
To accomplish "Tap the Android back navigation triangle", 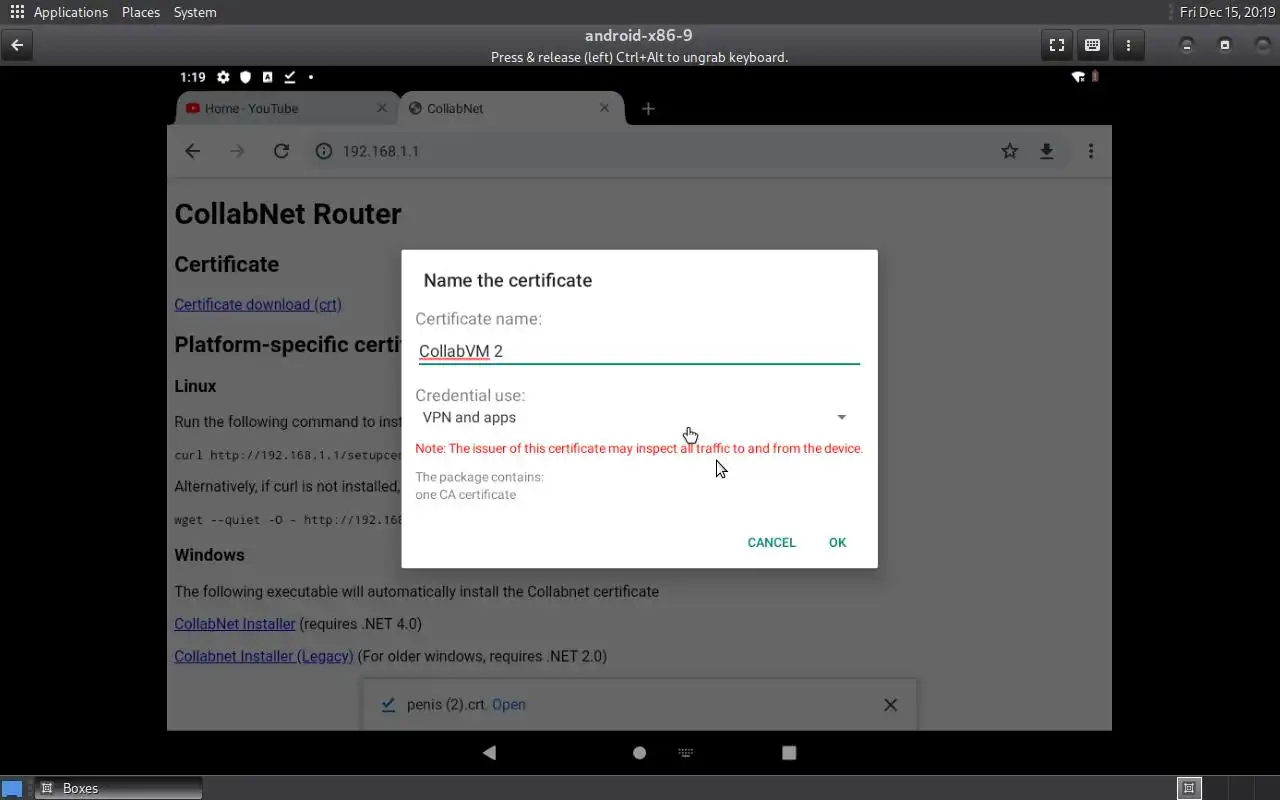I will 489,752.
